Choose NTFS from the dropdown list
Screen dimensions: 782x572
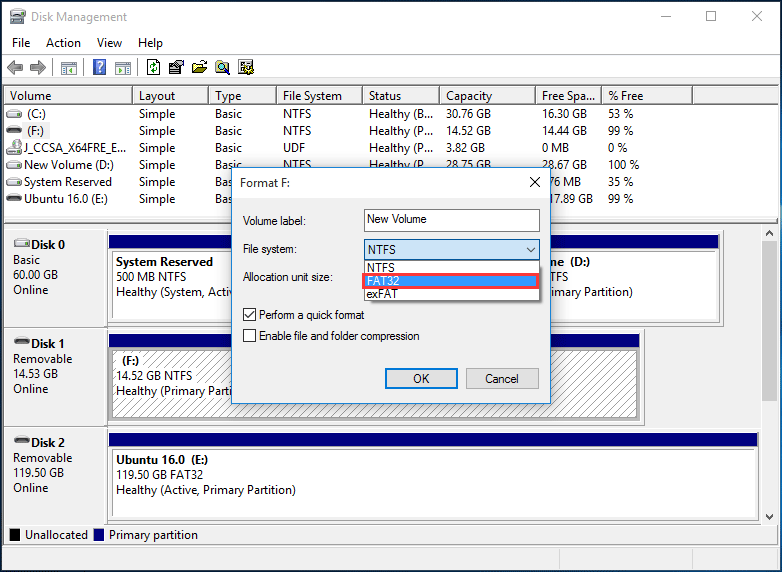[451, 267]
